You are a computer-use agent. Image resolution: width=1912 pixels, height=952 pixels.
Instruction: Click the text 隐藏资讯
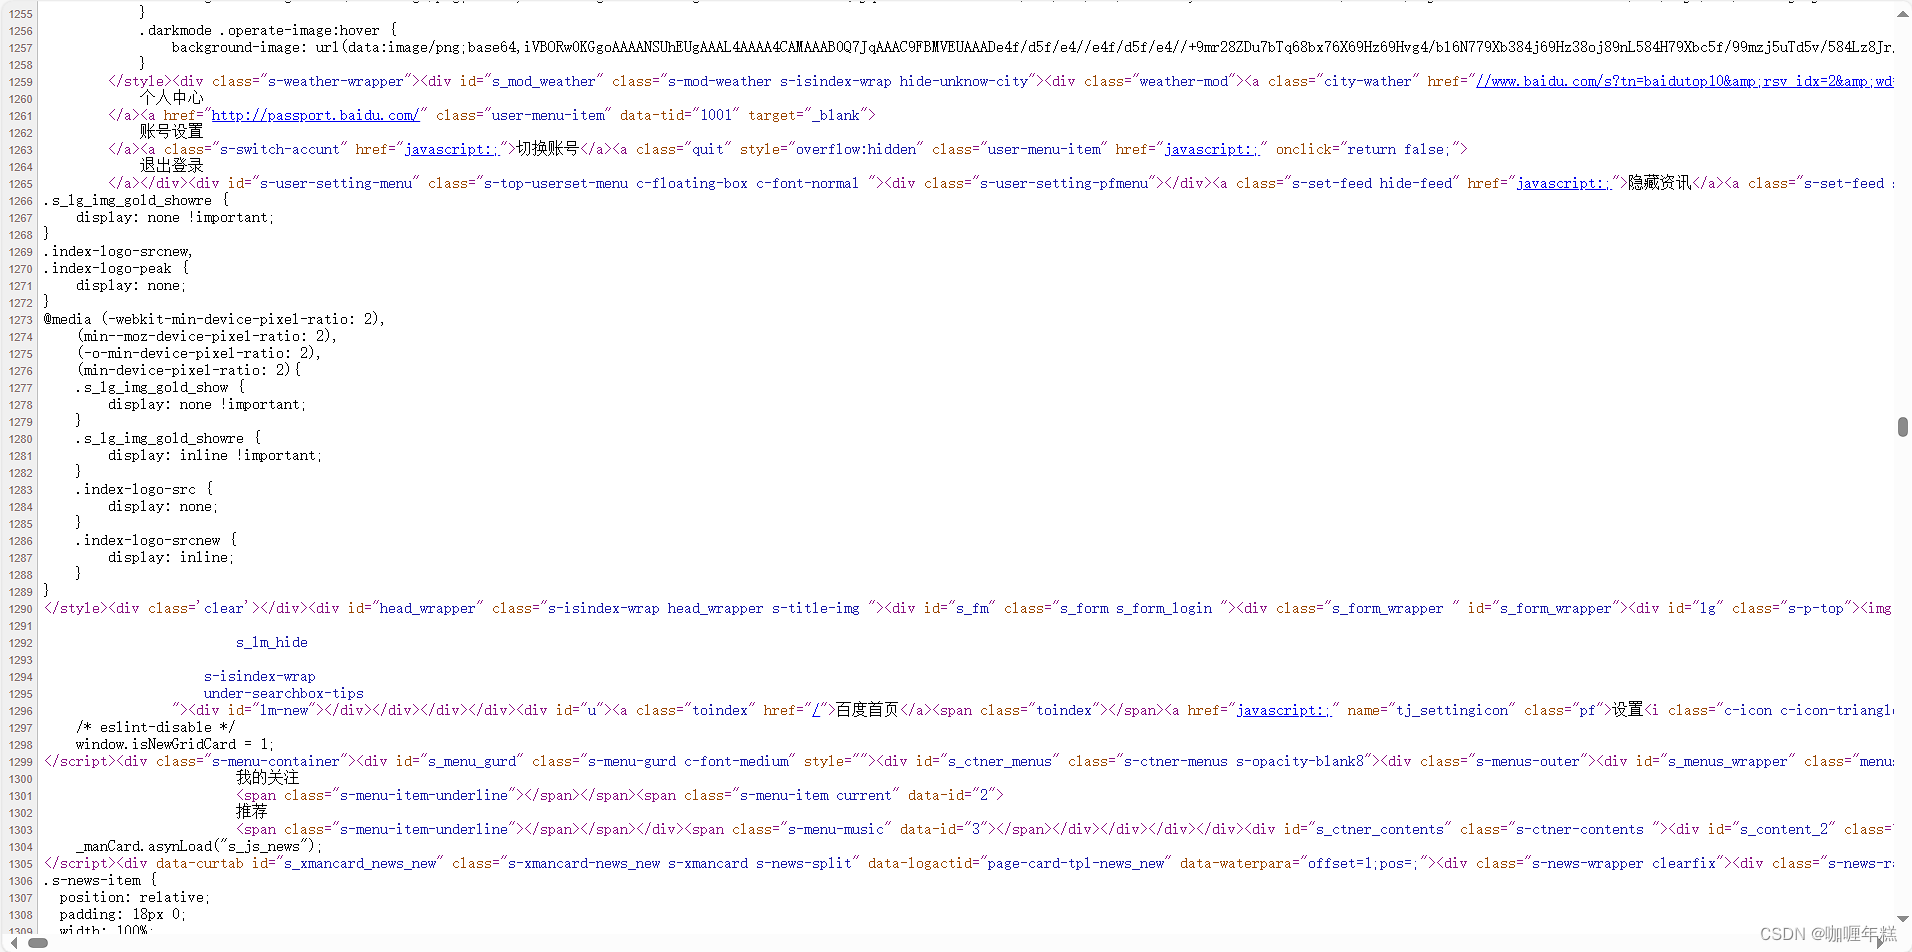[1660, 183]
